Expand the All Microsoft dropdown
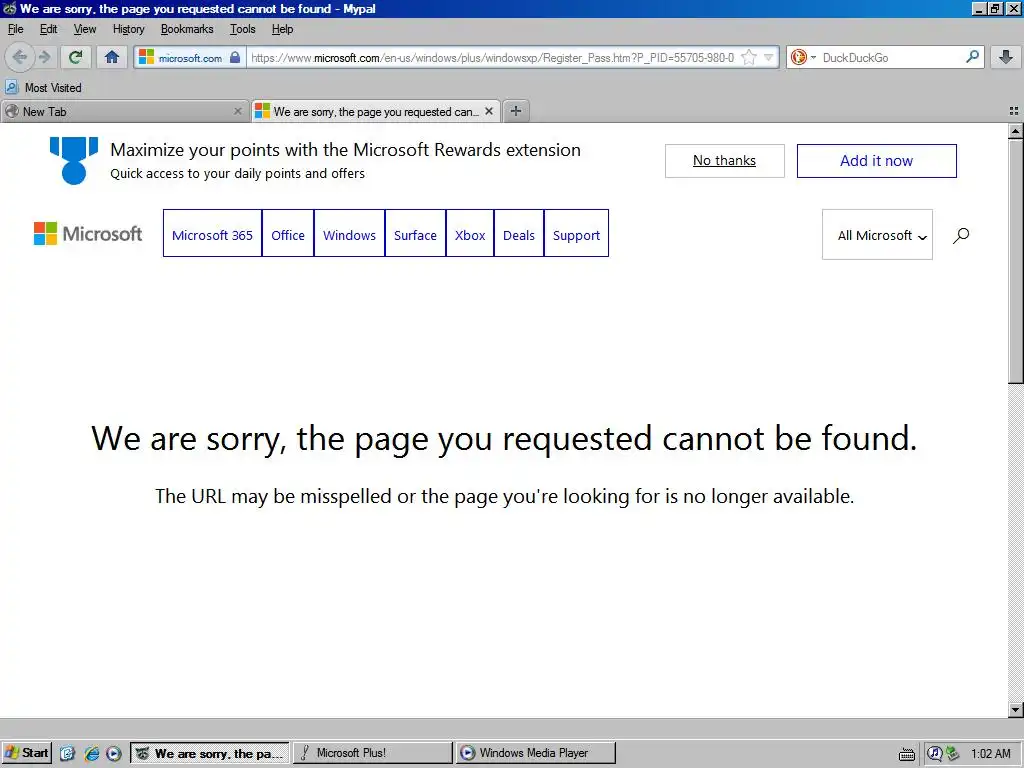 (x=877, y=235)
